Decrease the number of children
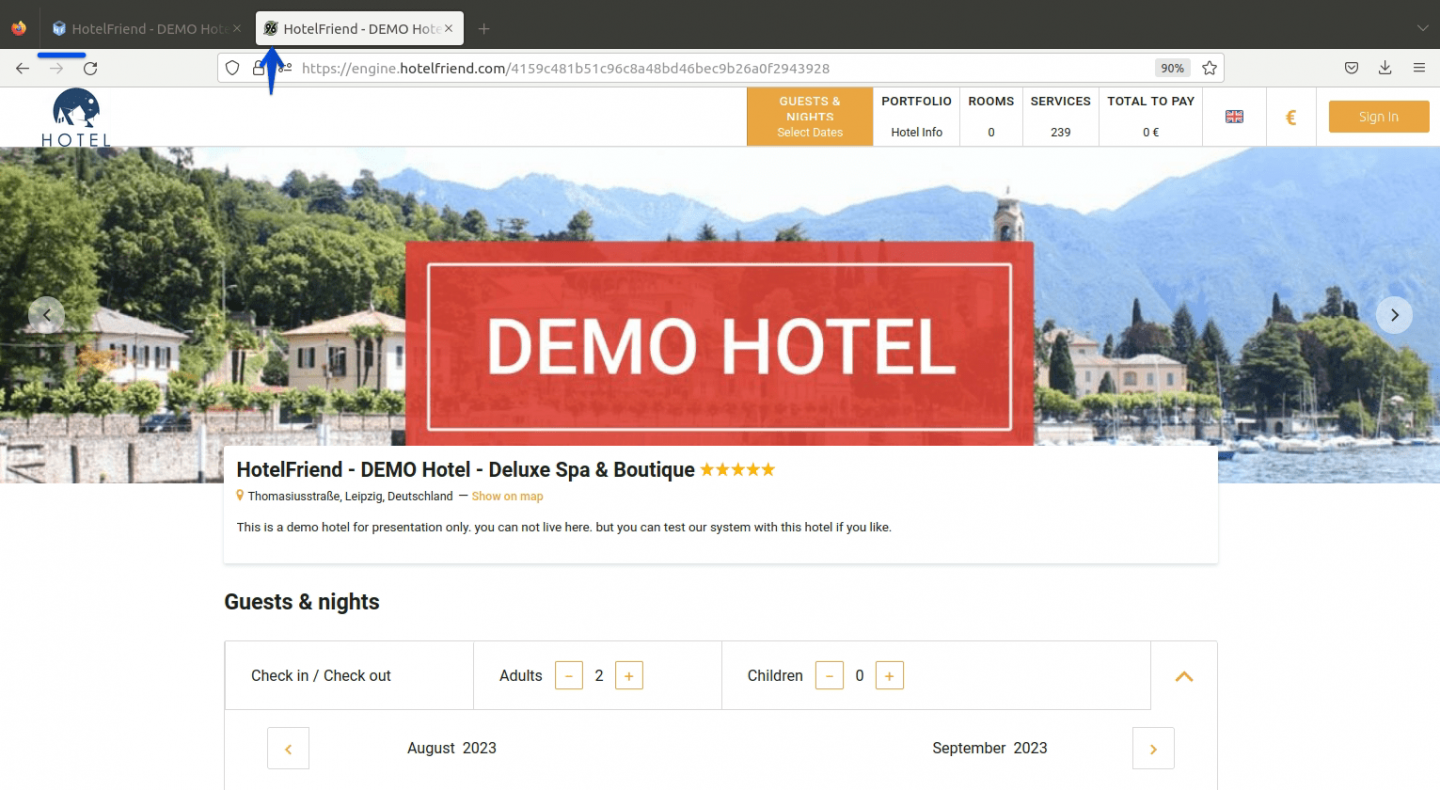Viewport: 1440px width, 790px height. coord(830,676)
